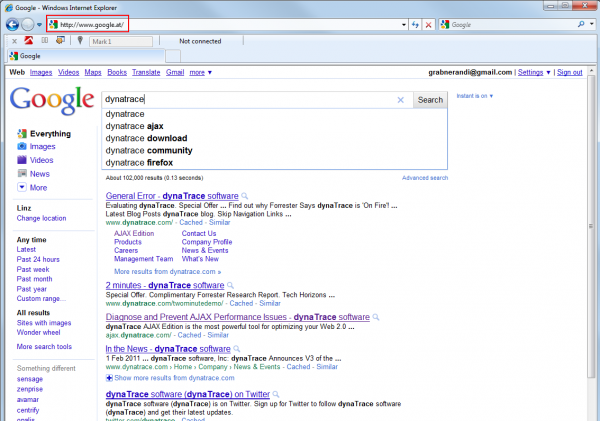The width and height of the screenshot is (600, 421).
Task: Expand 'Show more results from dynatrace.com' plus icon
Action: [x=109, y=378]
